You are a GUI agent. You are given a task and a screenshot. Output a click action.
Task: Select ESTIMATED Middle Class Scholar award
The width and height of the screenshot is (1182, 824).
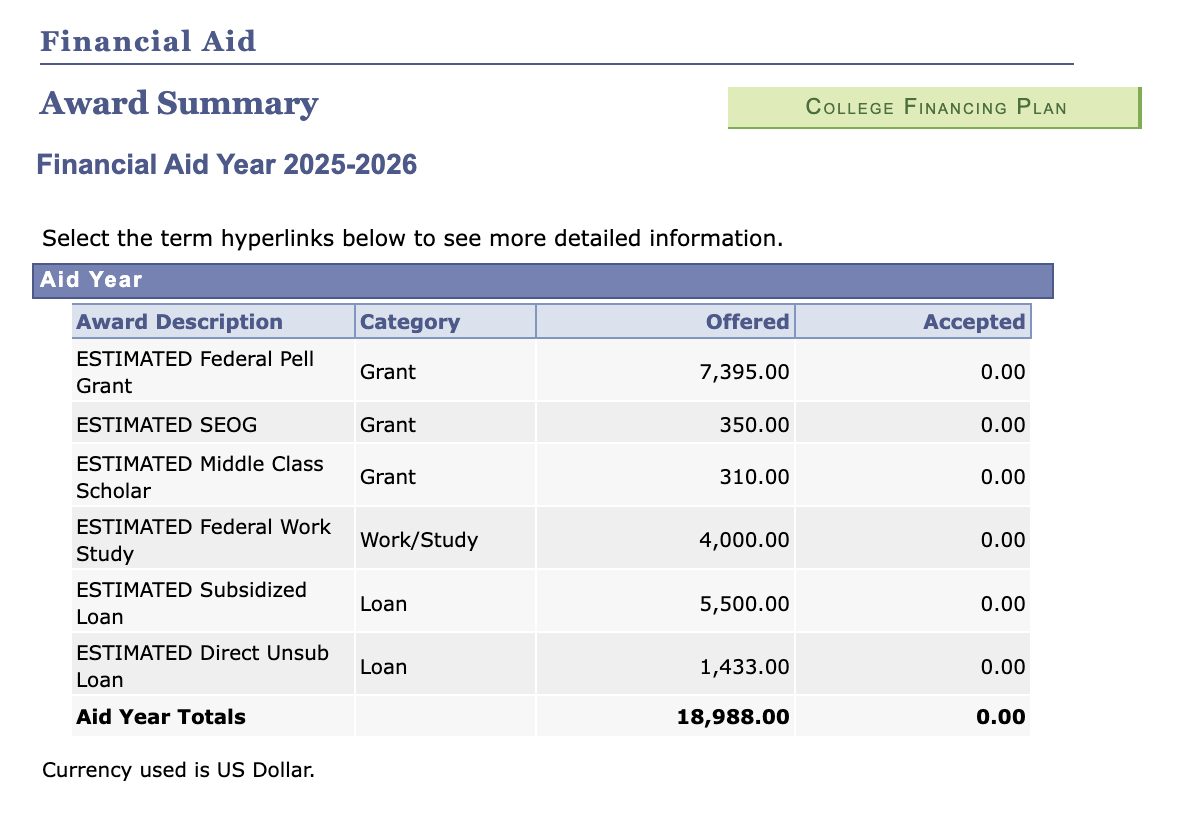click(200, 477)
